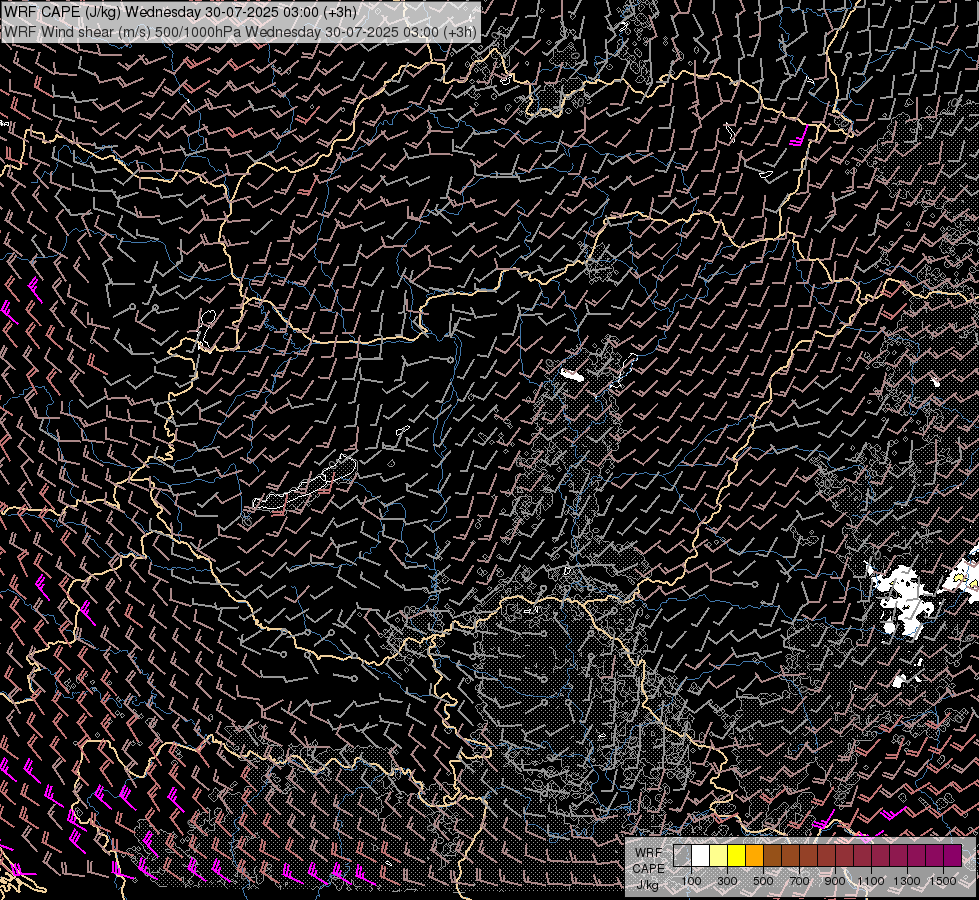Screen dimensions: 979x900
Task: Click the 900 legend value
Action: click(x=835, y=881)
